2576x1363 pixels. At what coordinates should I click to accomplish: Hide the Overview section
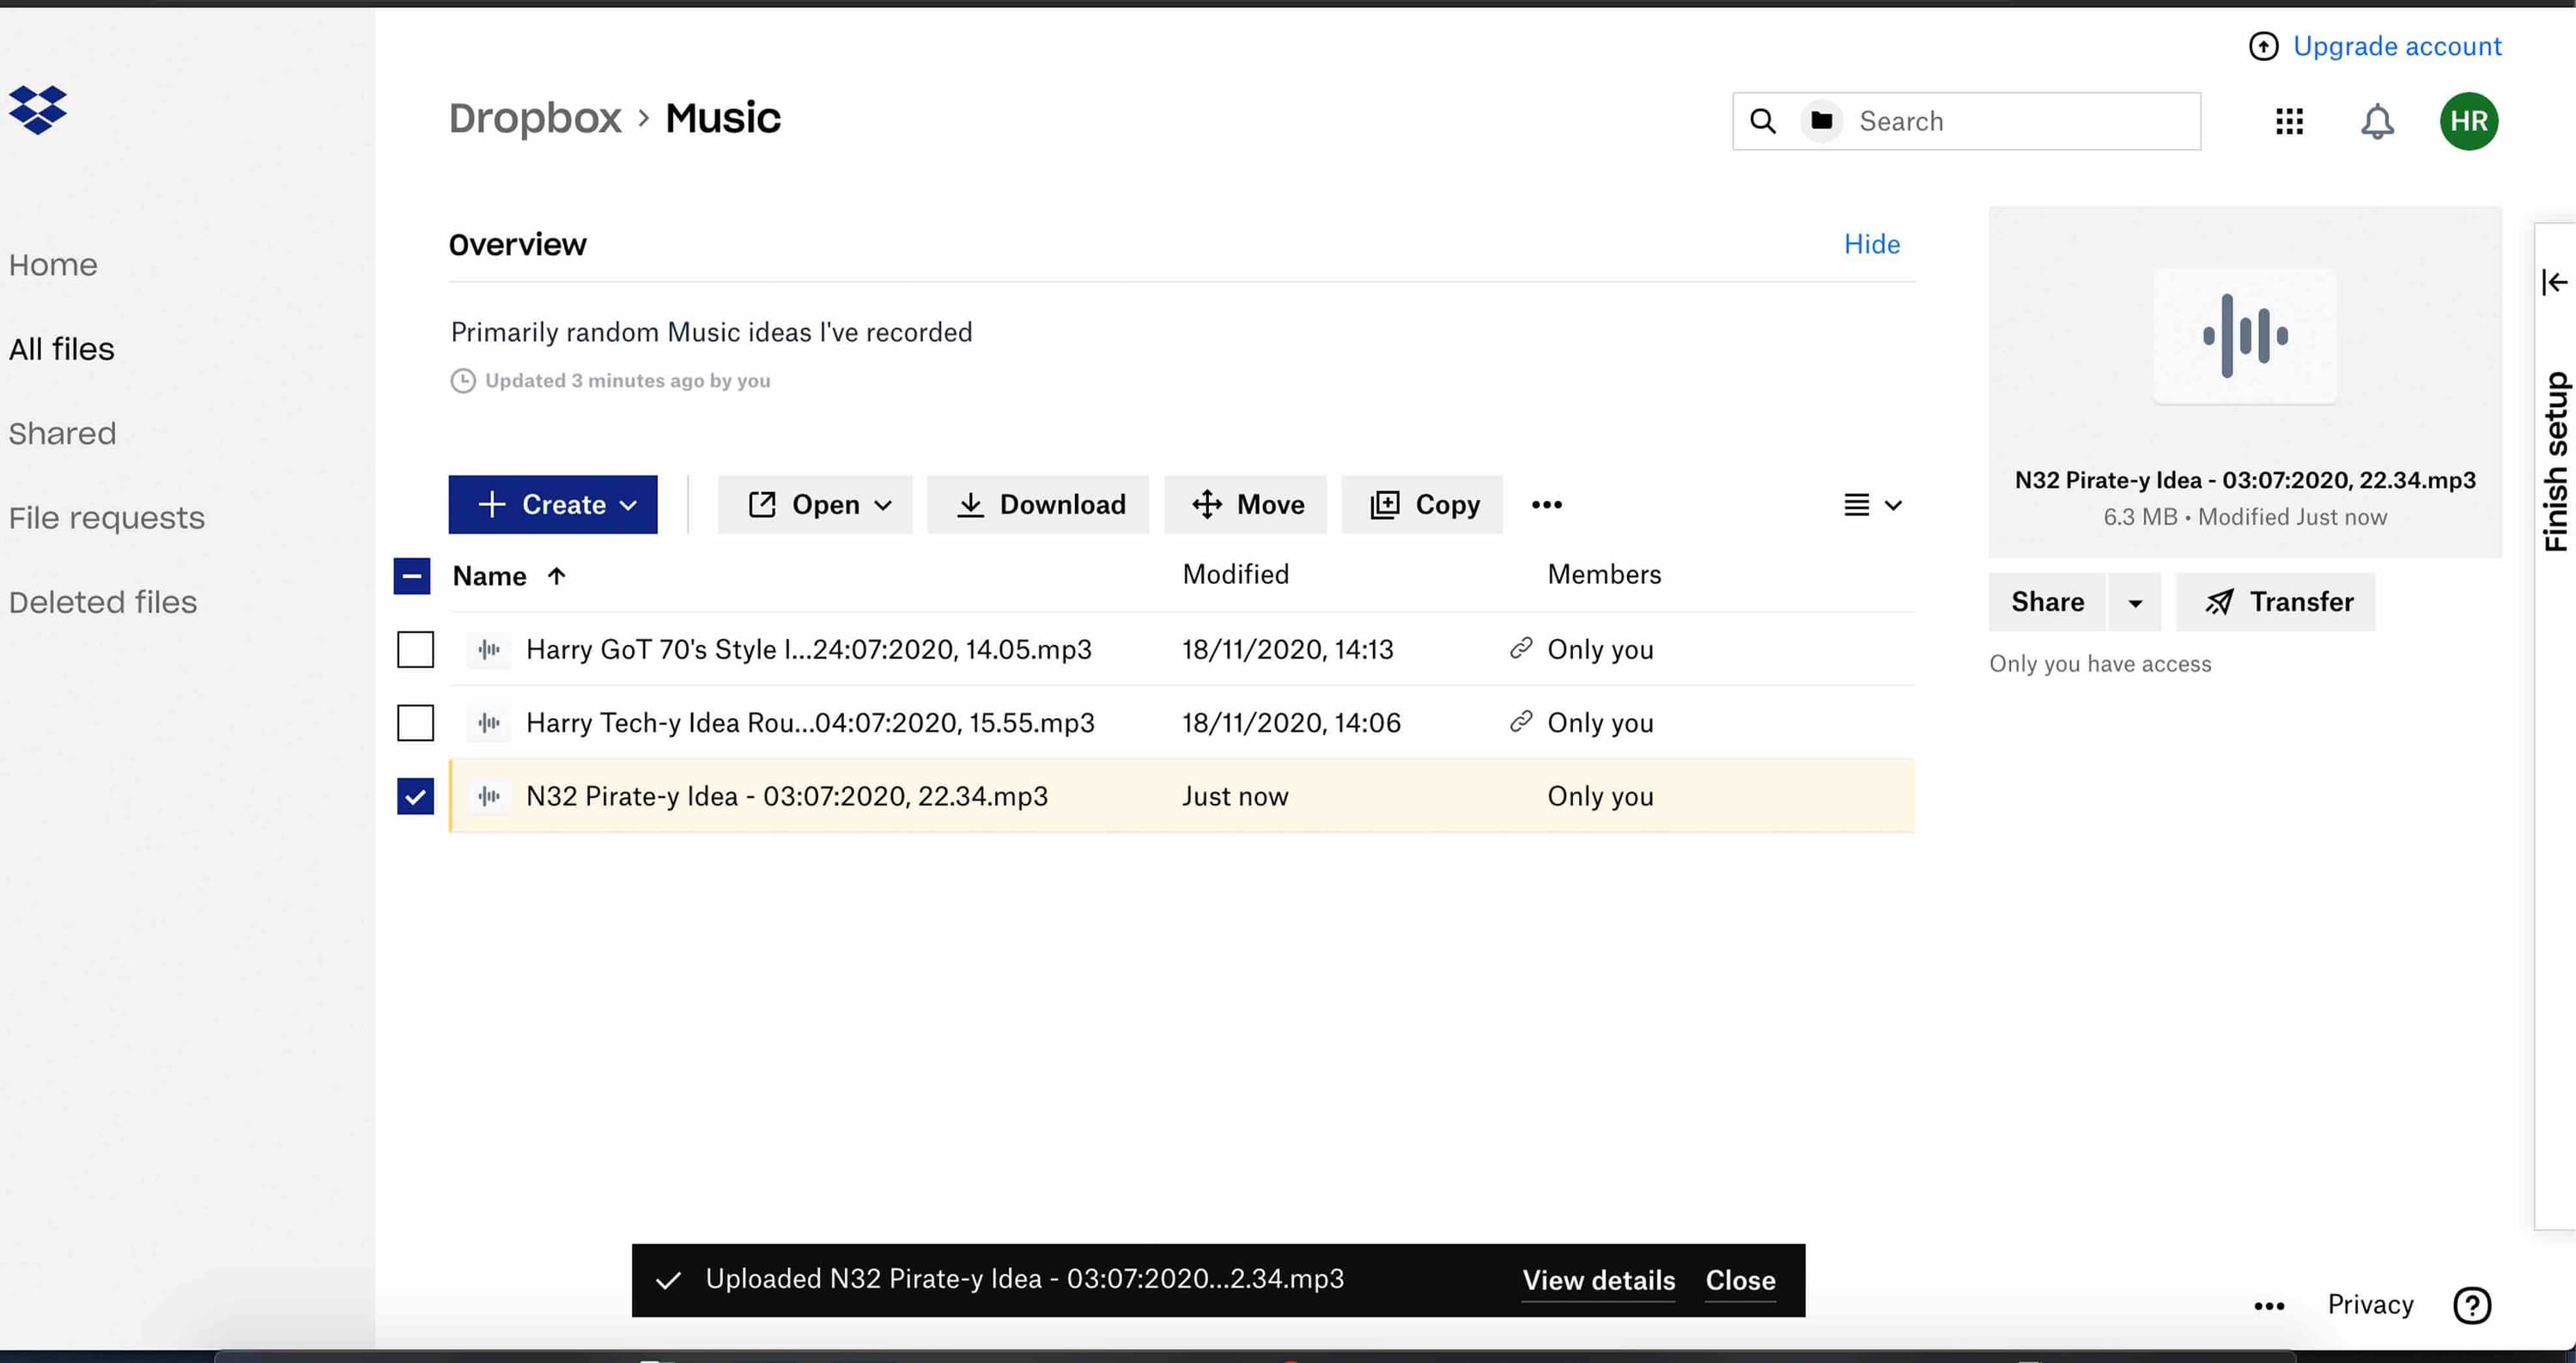click(1871, 244)
